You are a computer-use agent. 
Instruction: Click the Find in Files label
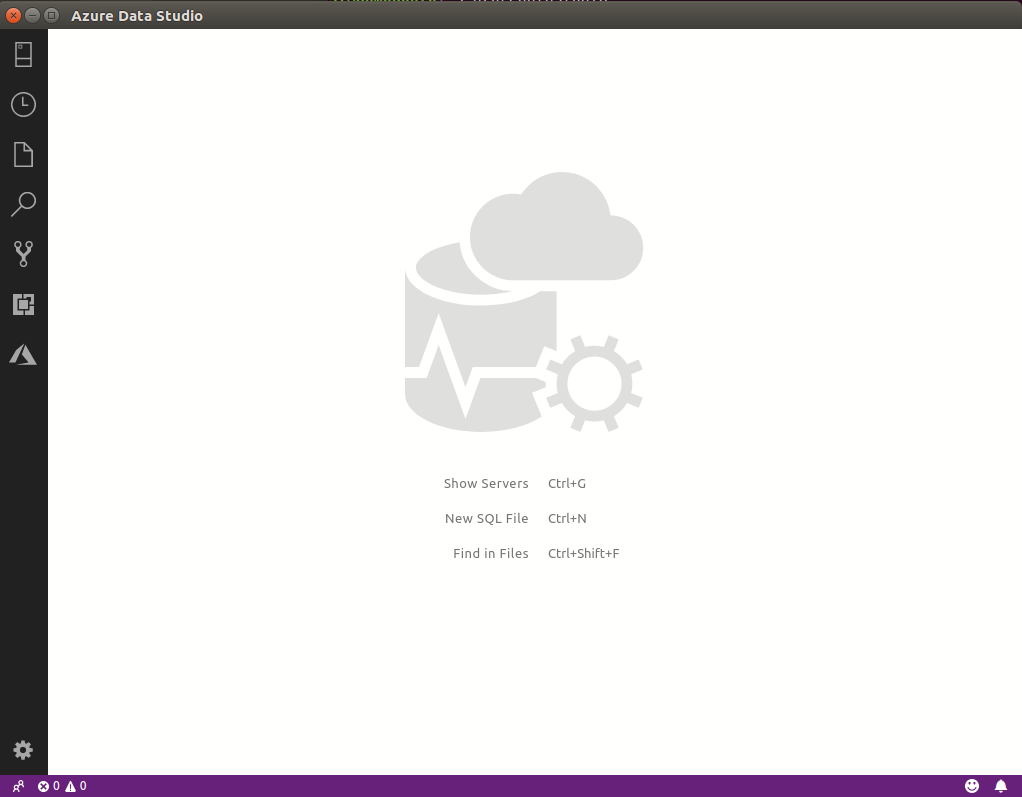[x=491, y=553]
